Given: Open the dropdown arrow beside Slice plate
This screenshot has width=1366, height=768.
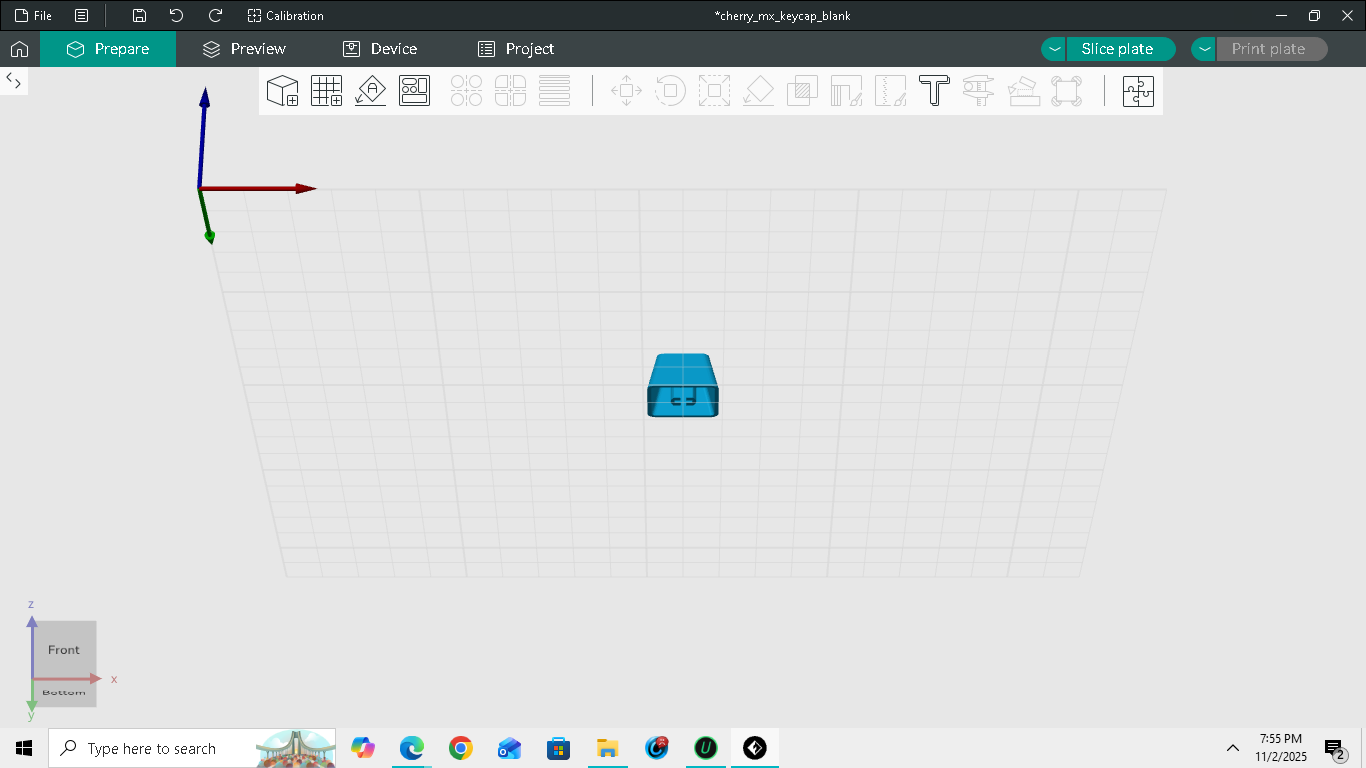Looking at the screenshot, I should (1054, 49).
